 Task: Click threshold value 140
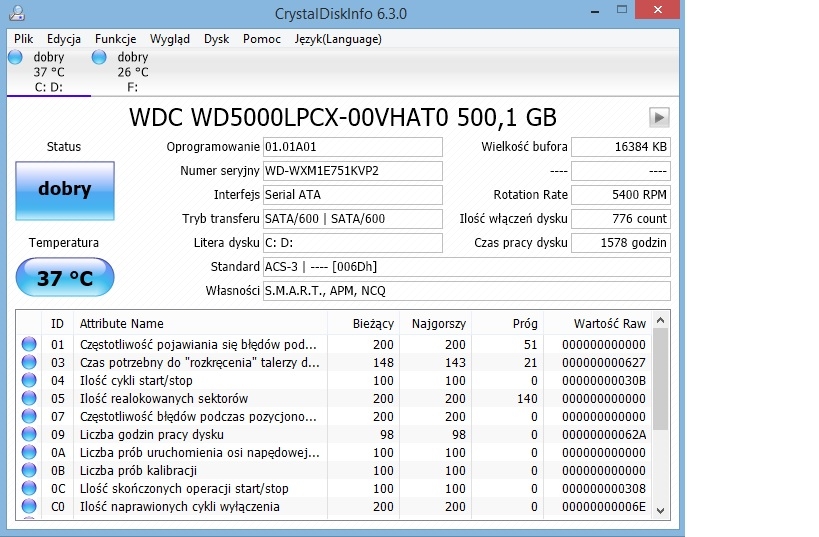click(x=527, y=398)
